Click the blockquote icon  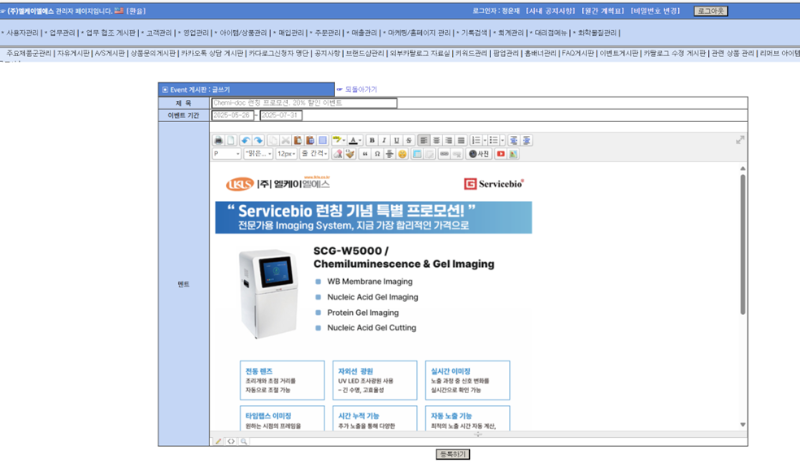[x=364, y=154]
